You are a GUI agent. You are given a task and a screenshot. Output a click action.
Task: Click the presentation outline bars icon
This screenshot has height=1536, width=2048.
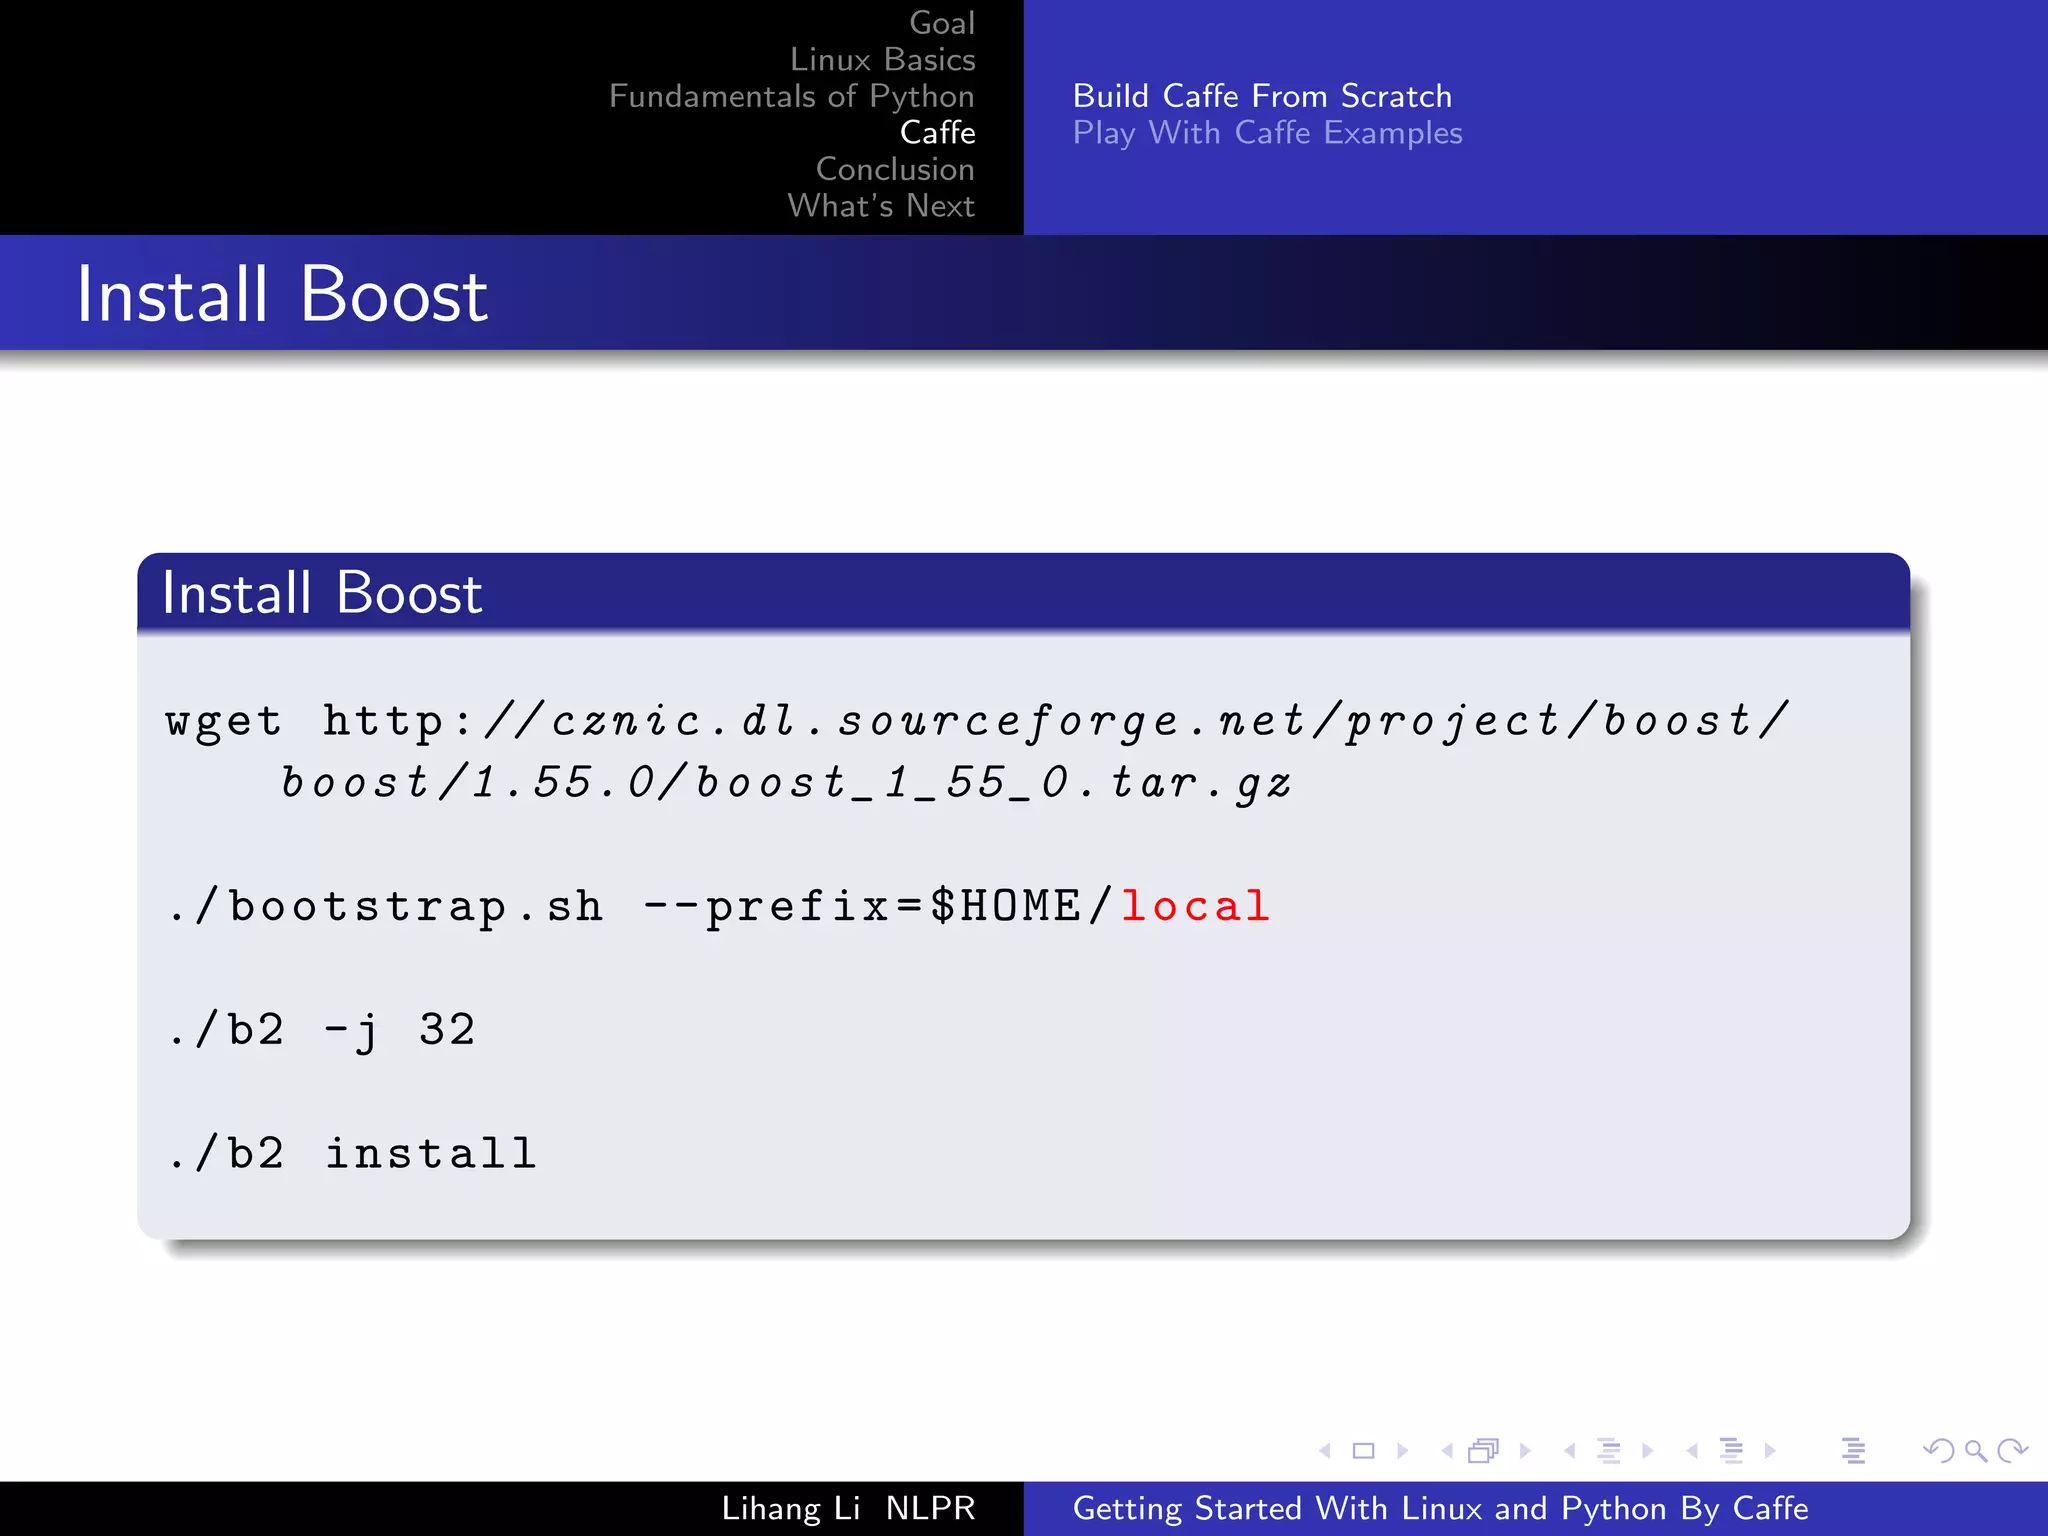pyautogui.click(x=1853, y=1450)
